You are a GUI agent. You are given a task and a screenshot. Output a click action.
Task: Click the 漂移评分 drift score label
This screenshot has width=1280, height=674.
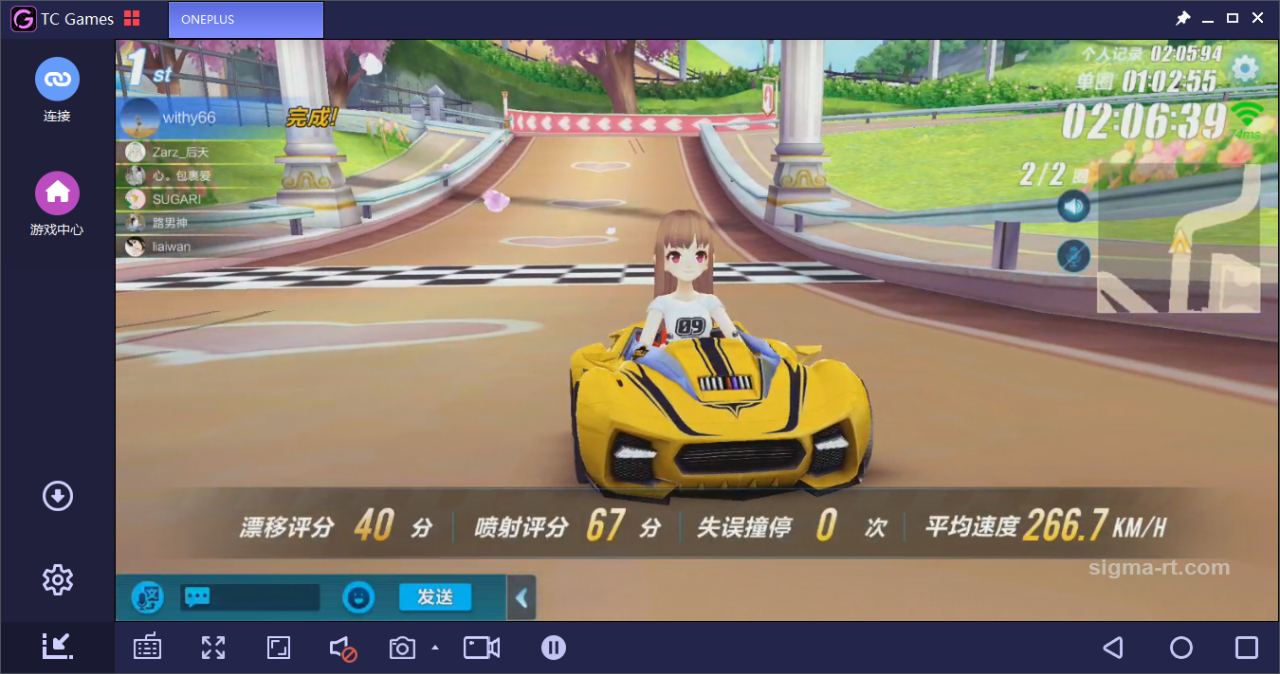(286, 527)
